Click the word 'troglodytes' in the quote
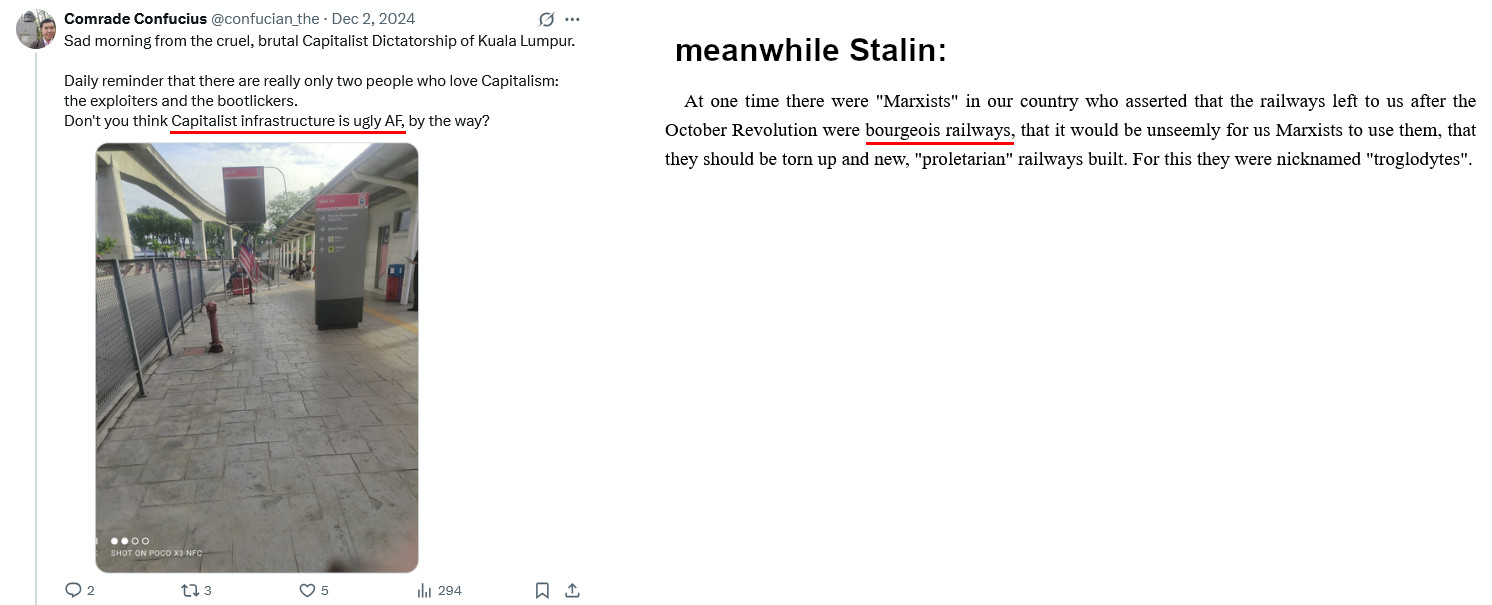The height and width of the screenshot is (605, 1492). (x=1417, y=159)
